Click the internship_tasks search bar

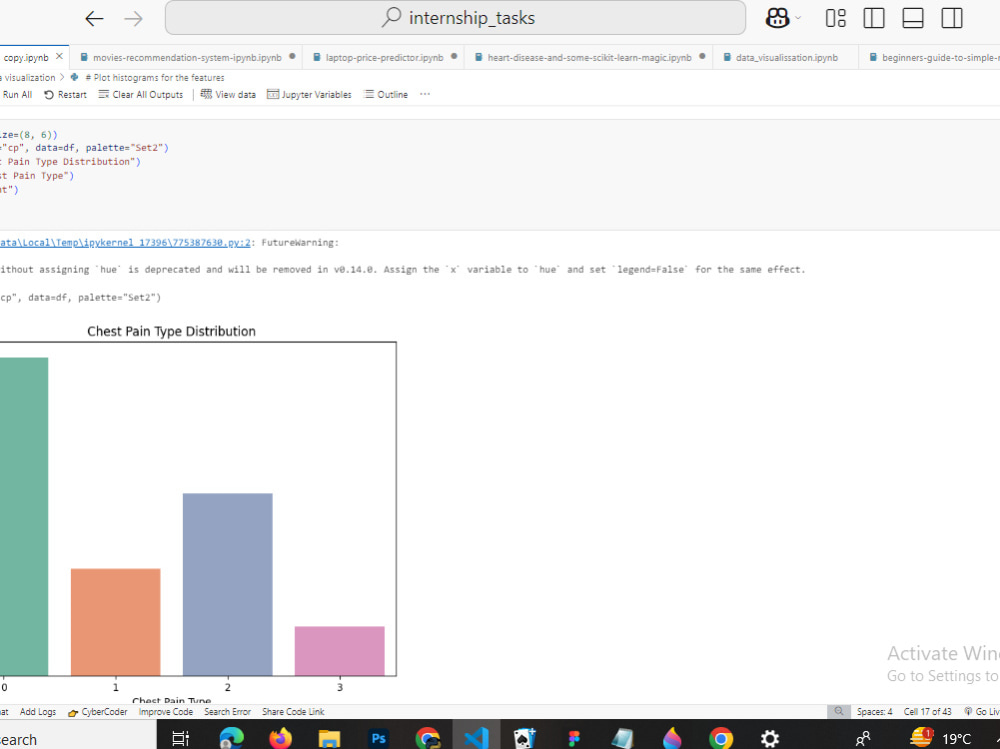click(x=455, y=18)
